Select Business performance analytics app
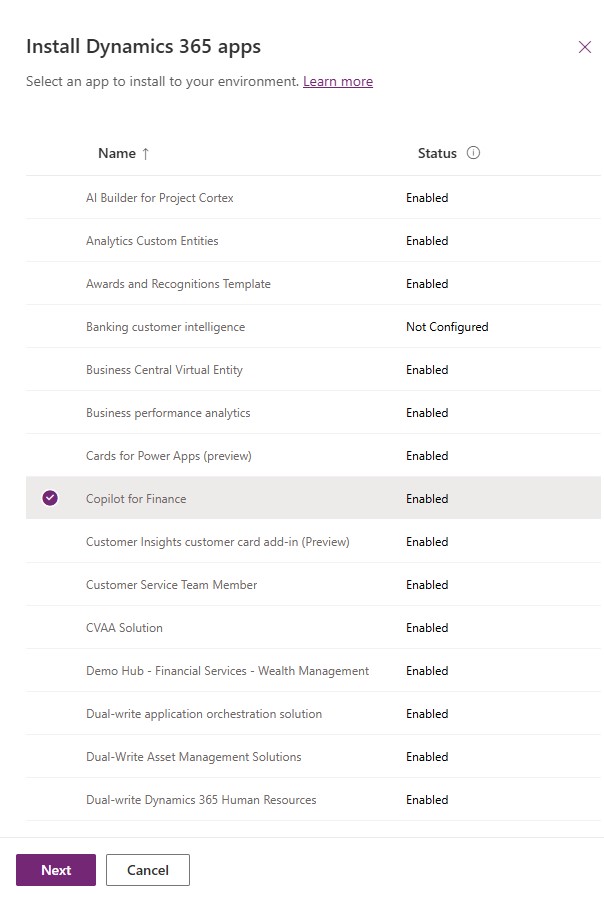The width and height of the screenshot is (604, 902). pos(314,412)
